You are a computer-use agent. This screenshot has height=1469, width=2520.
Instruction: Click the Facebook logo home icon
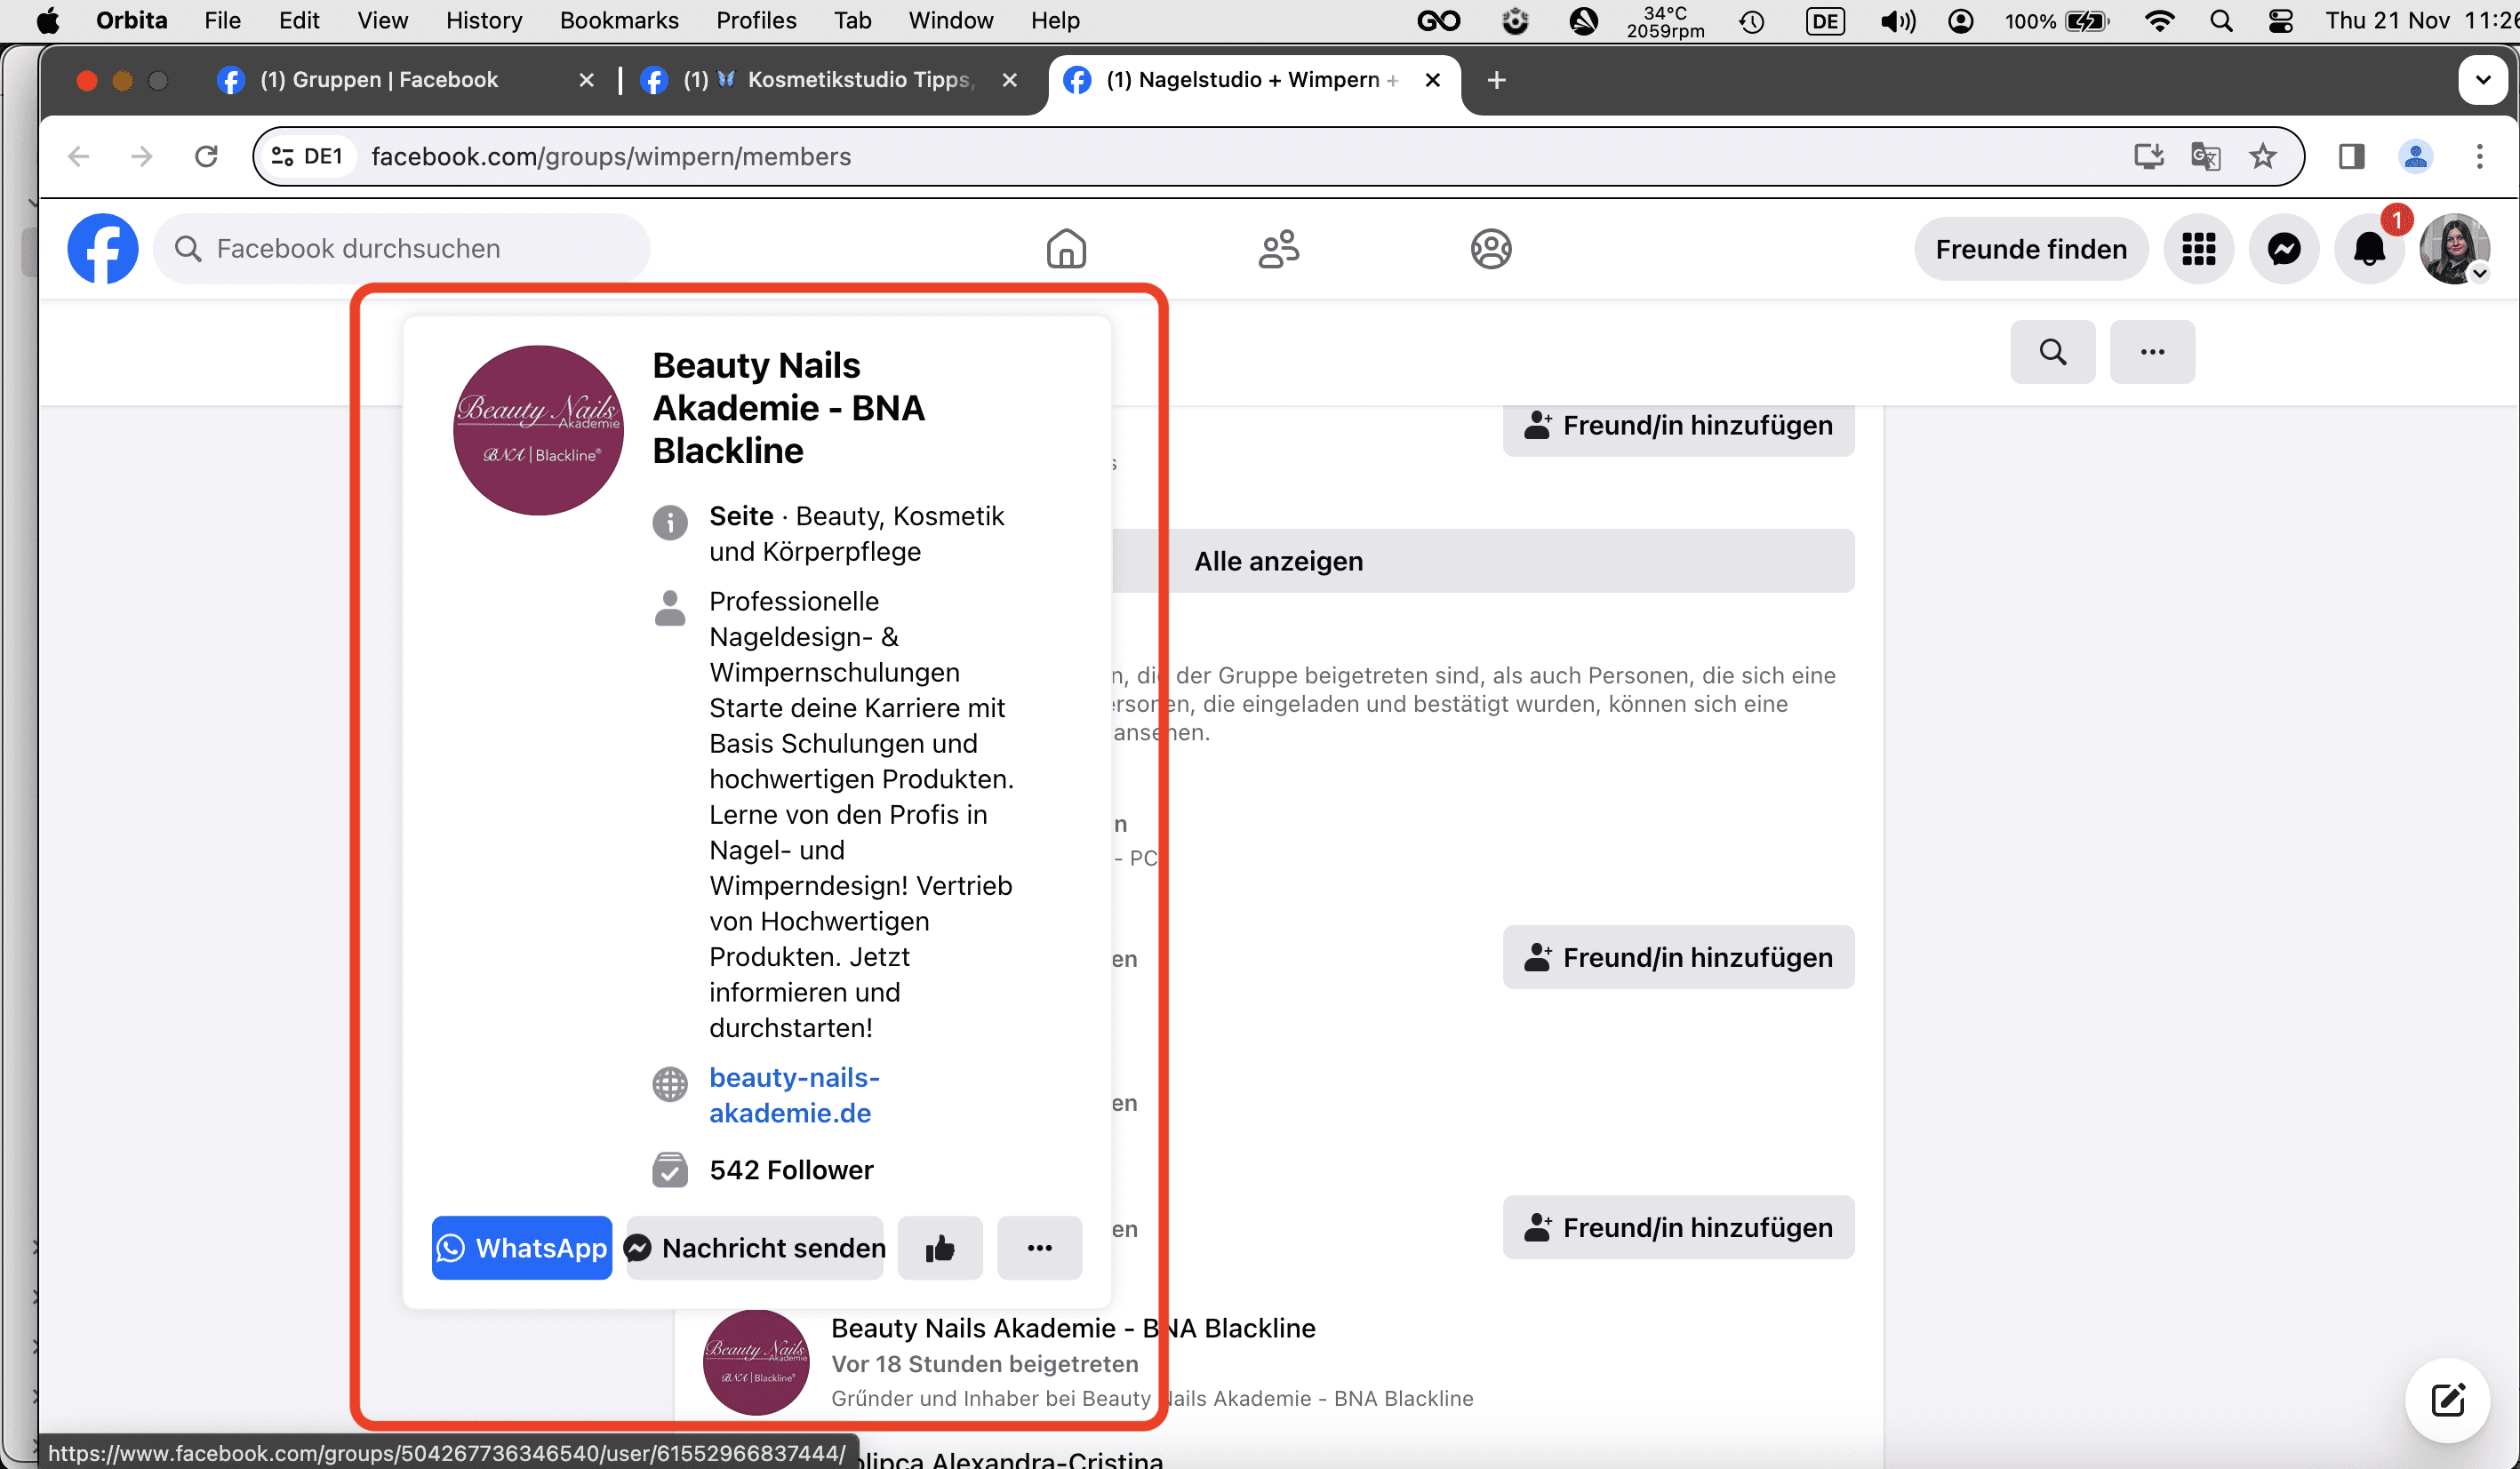(x=102, y=248)
